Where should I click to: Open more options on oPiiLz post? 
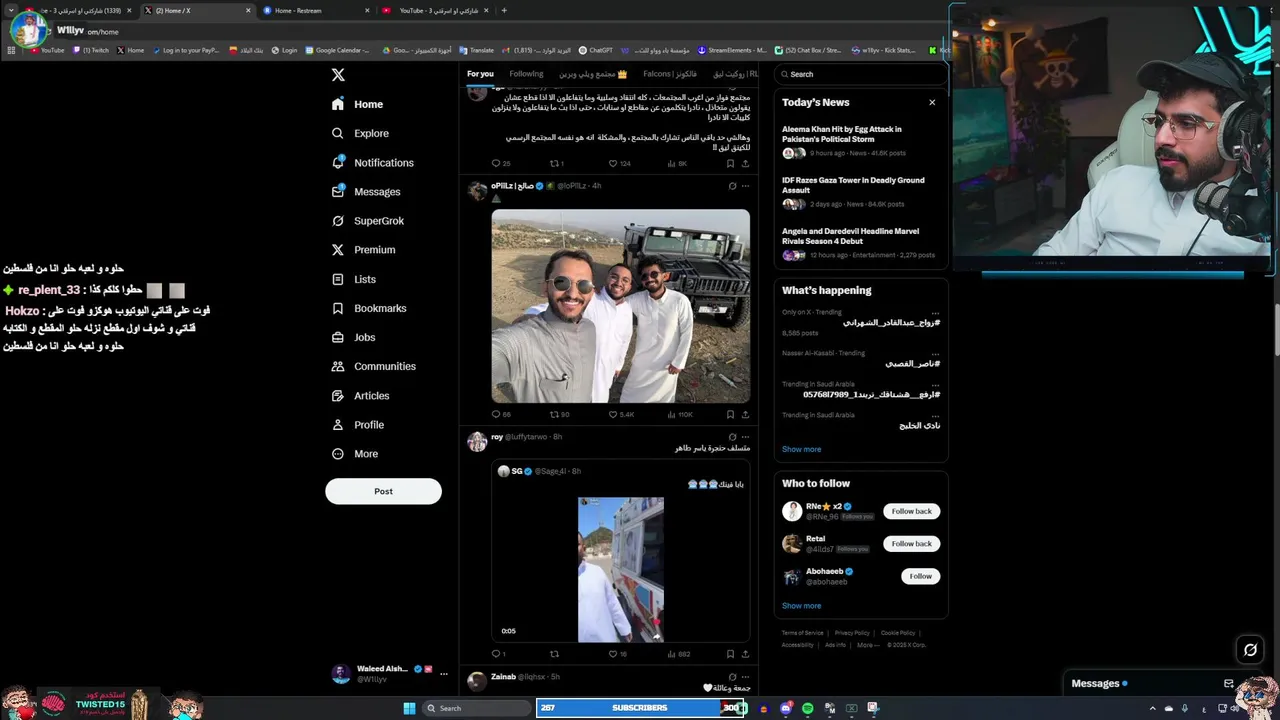(745, 186)
